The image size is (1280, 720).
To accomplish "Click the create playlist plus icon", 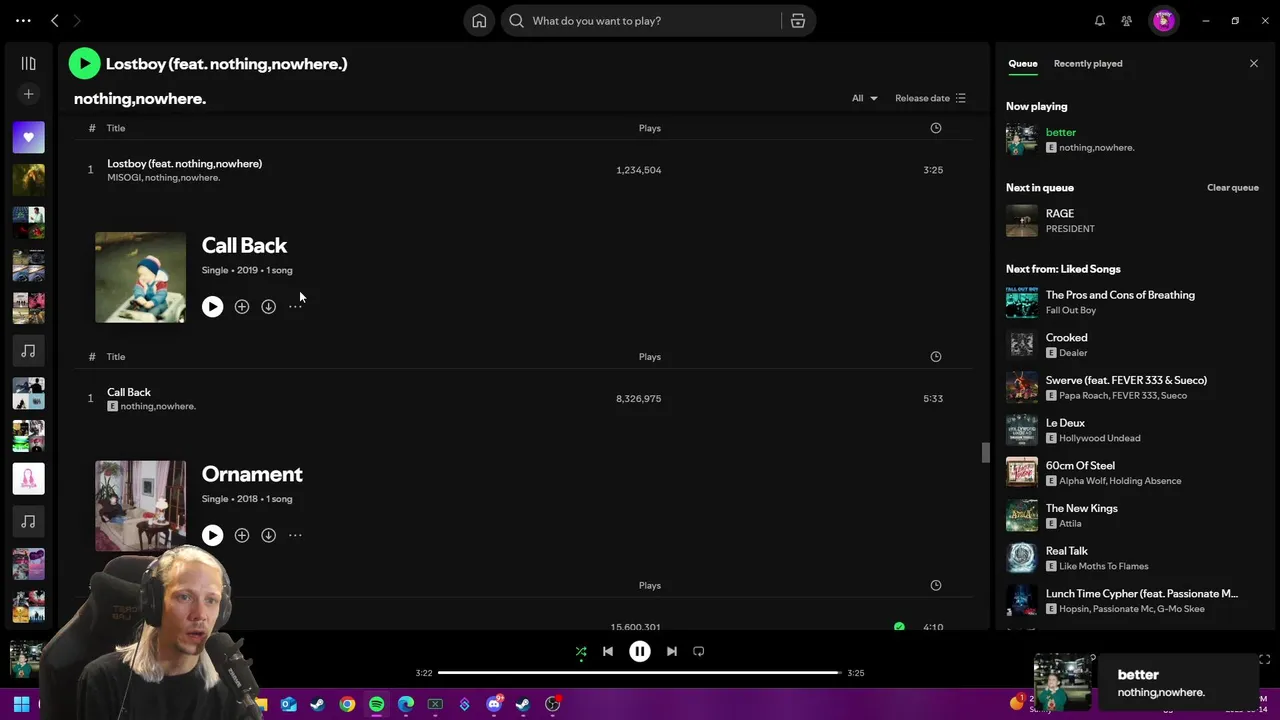I will click(x=28, y=94).
